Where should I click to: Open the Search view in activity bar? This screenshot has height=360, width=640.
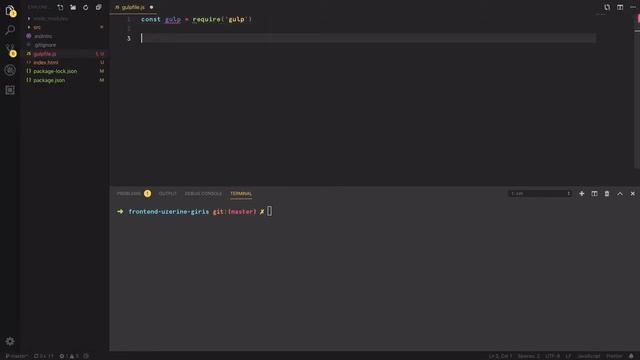[10, 30]
